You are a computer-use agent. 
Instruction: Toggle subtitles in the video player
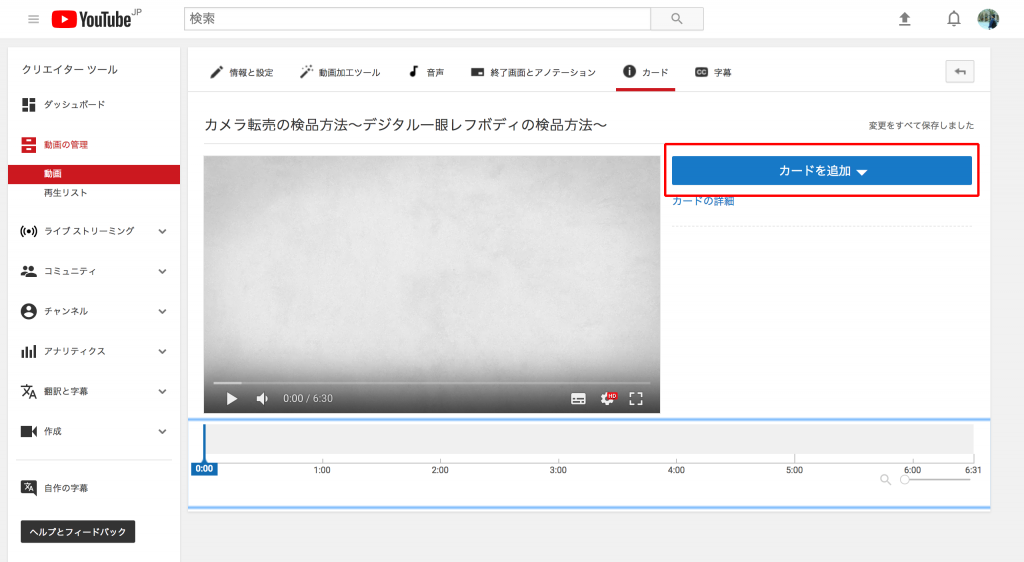(x=578, y=399)
